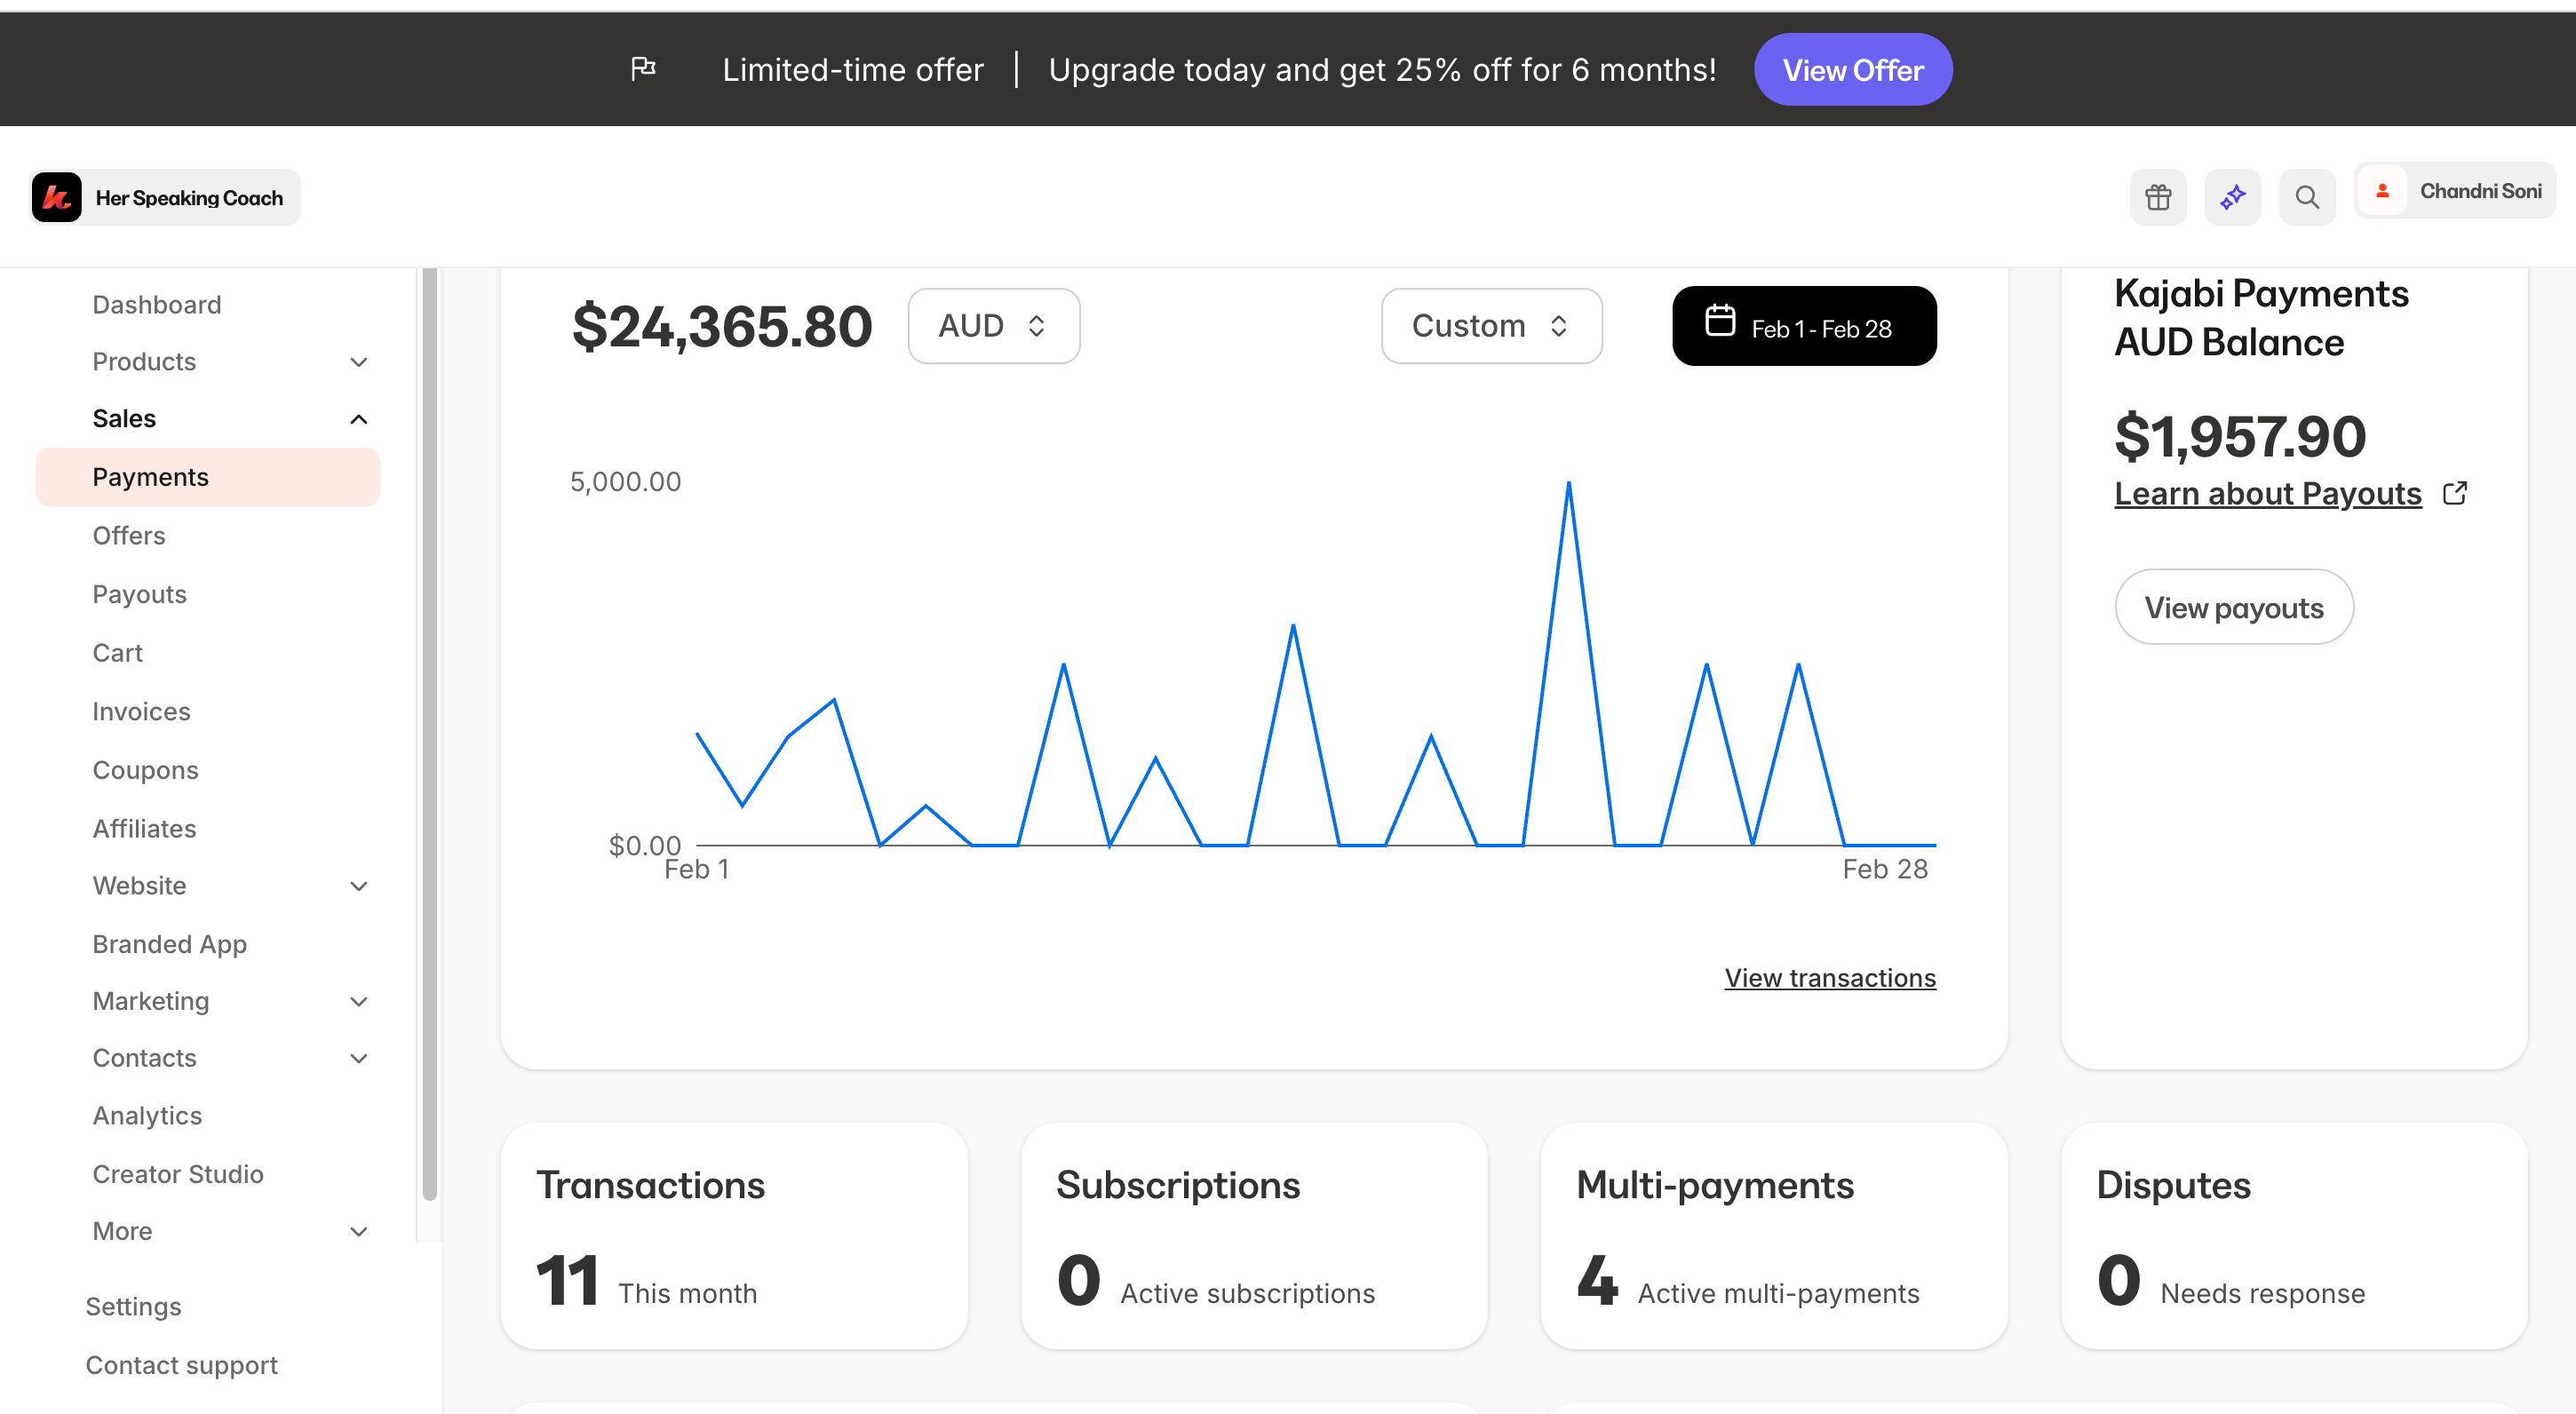Open Payouts in the sidebar
Screen dimensions: 2576x1414
click(139, 594)
